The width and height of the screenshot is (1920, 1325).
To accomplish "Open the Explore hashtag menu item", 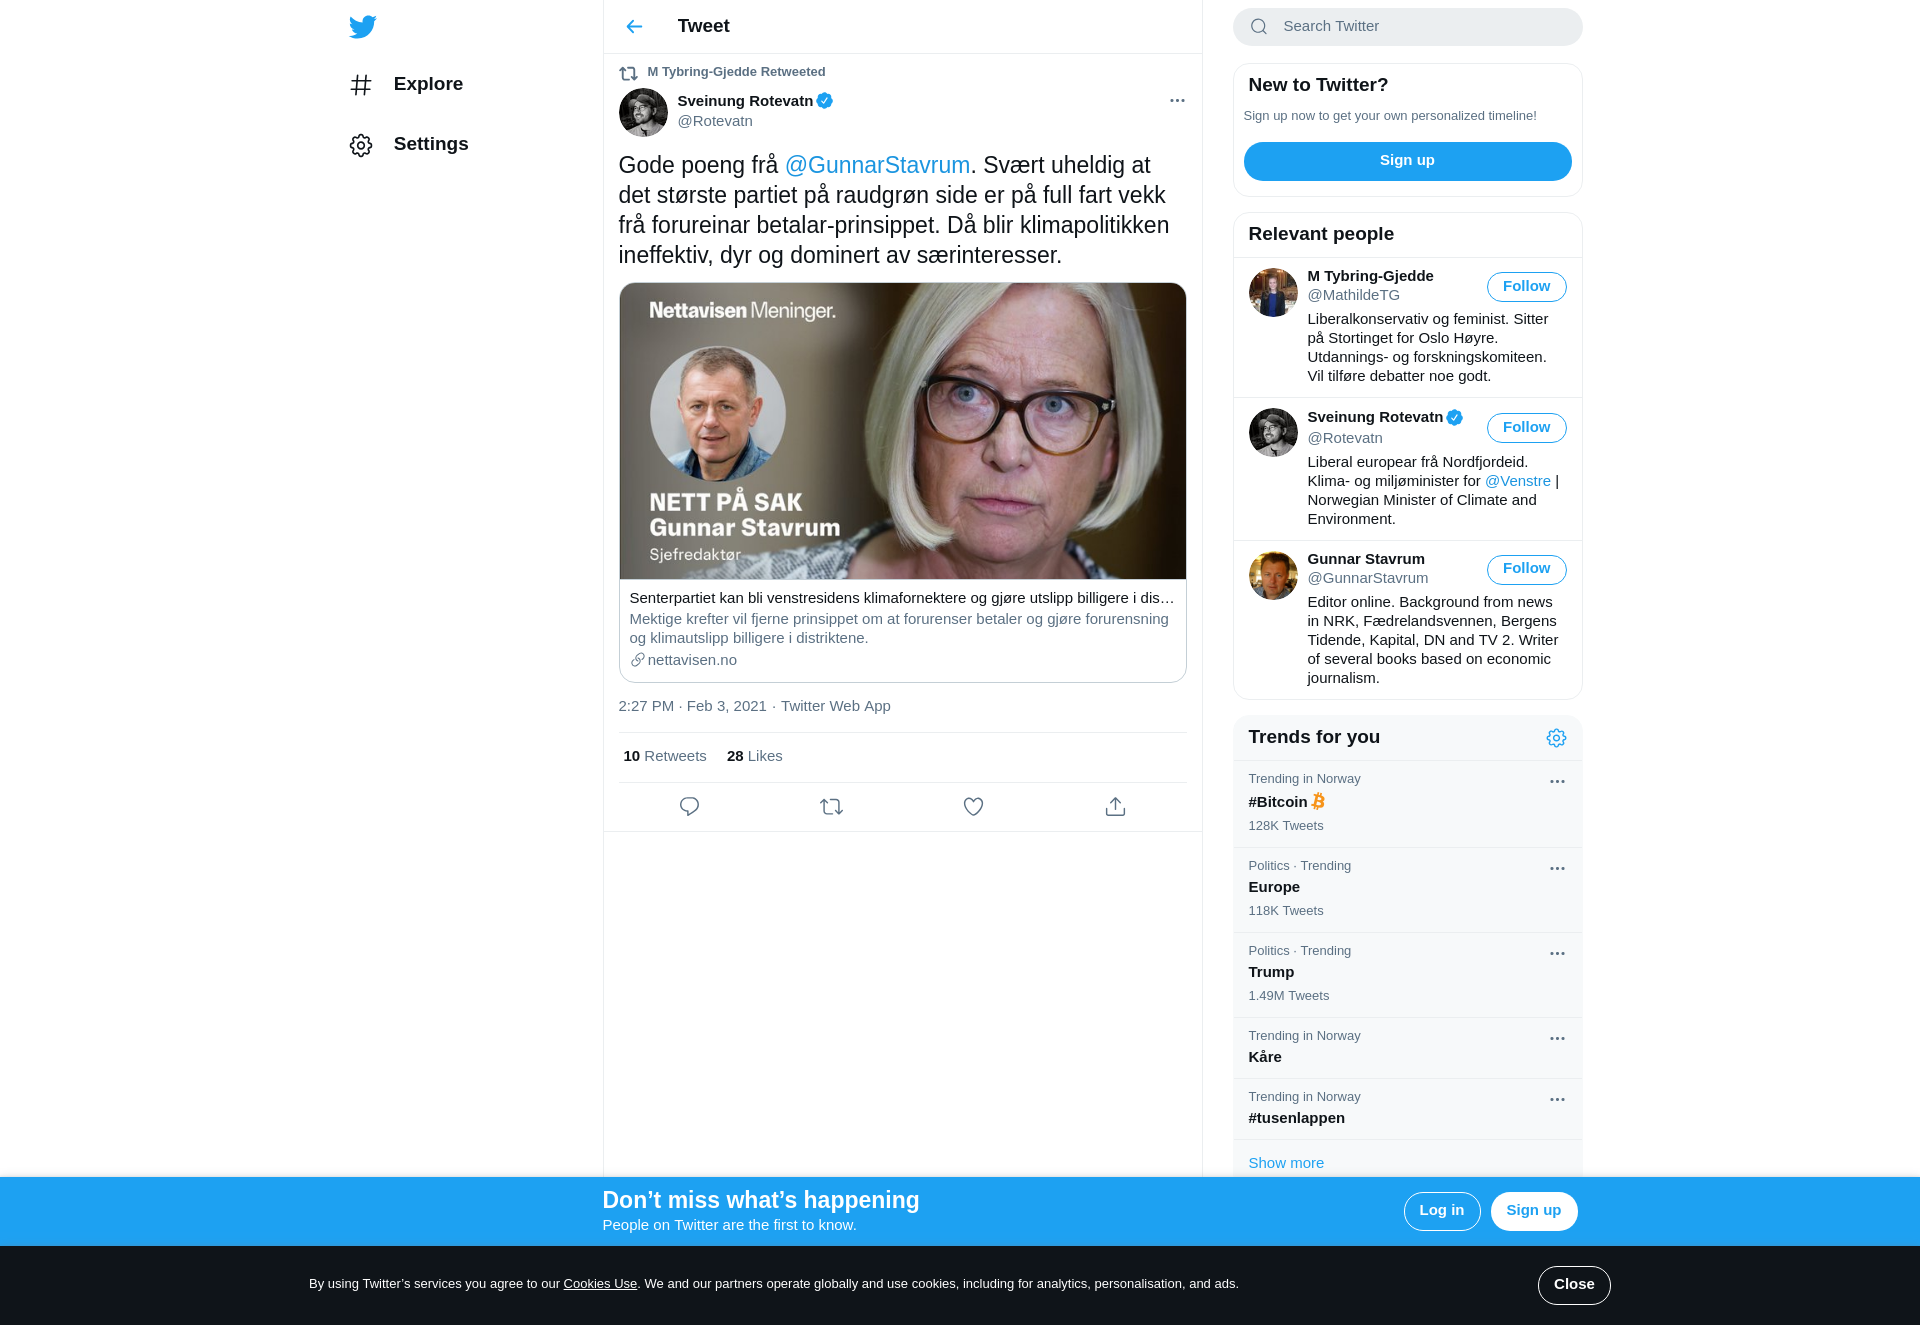I will point(407,84).
